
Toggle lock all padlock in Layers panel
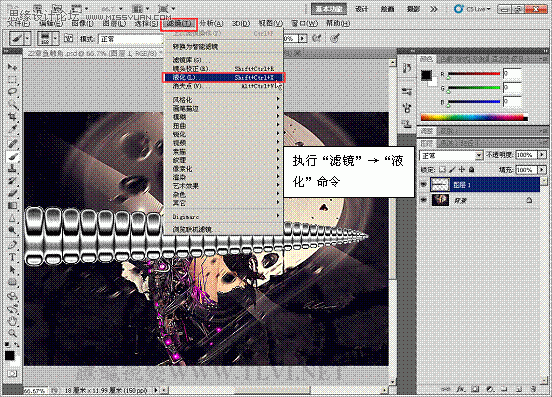coord(472,170)
